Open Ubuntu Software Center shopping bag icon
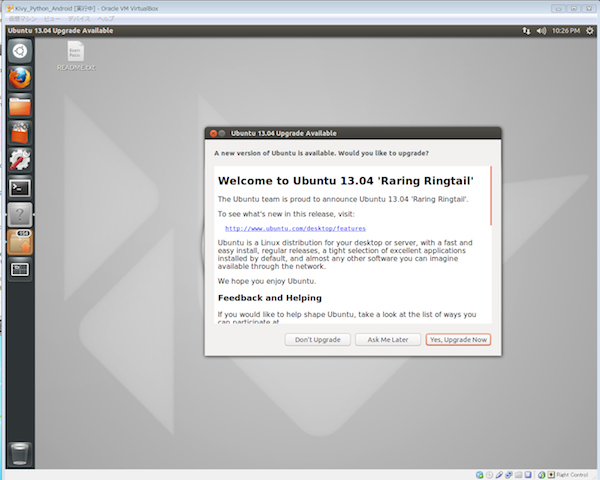 [x=20, y=133]
